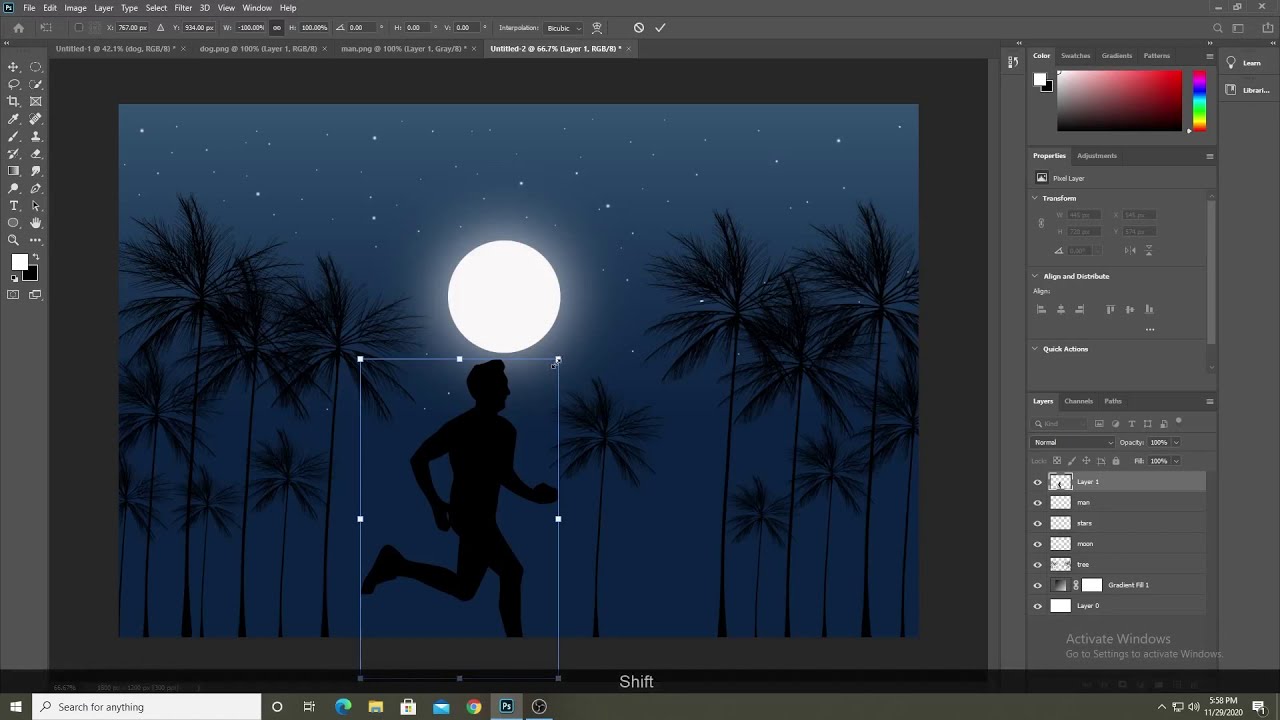Screen dimensions: 1280x720
Task: Switch to the dog.png document tab
Action: point(258,48)
